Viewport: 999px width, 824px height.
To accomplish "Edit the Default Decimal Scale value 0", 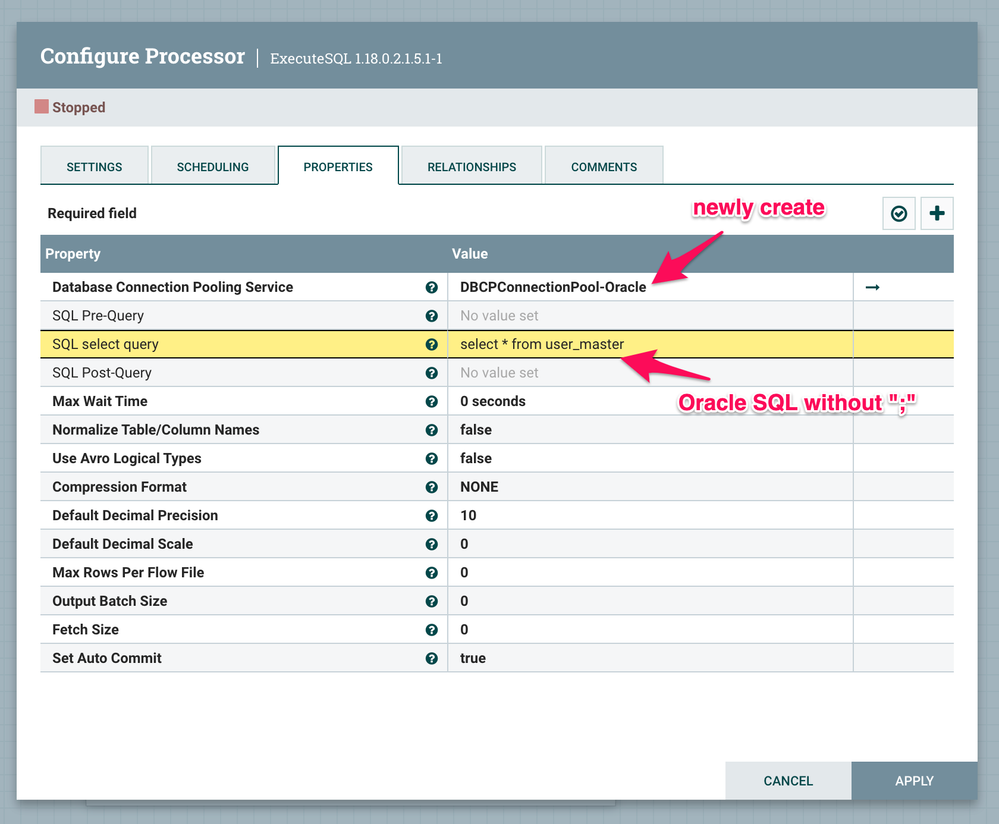I will (x=650, y=544).
